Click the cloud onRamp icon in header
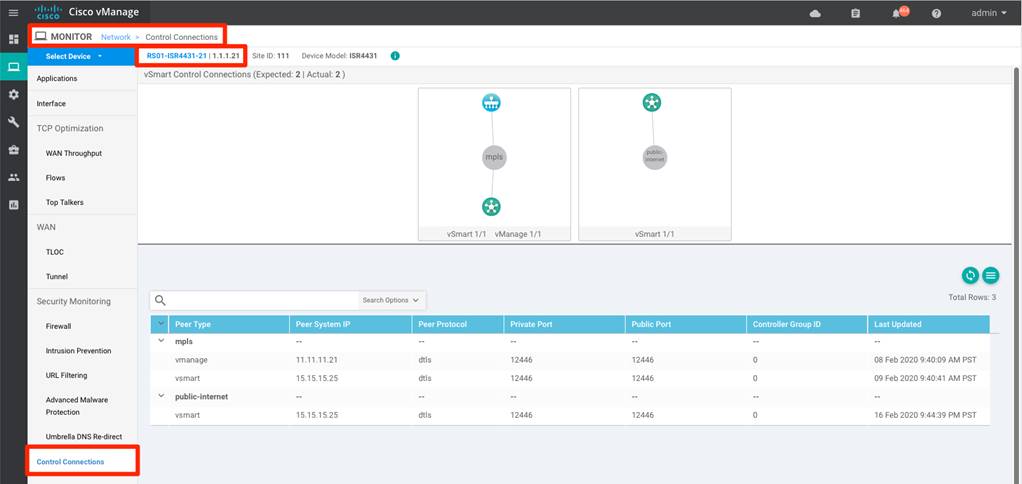This screenshot has height=484, width=1022. (x=815, y=13)
